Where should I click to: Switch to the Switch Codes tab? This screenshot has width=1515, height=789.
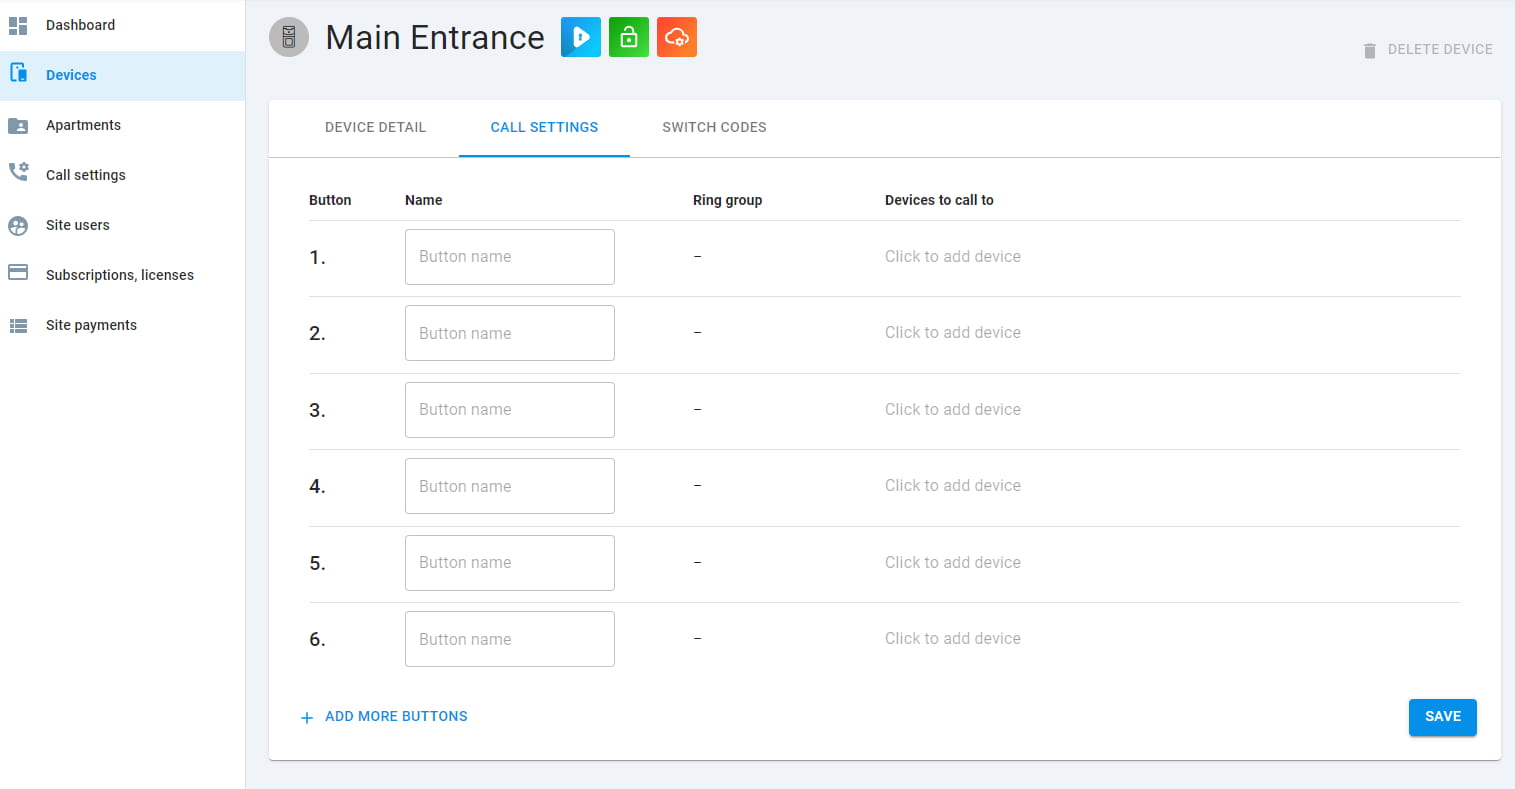714,127
